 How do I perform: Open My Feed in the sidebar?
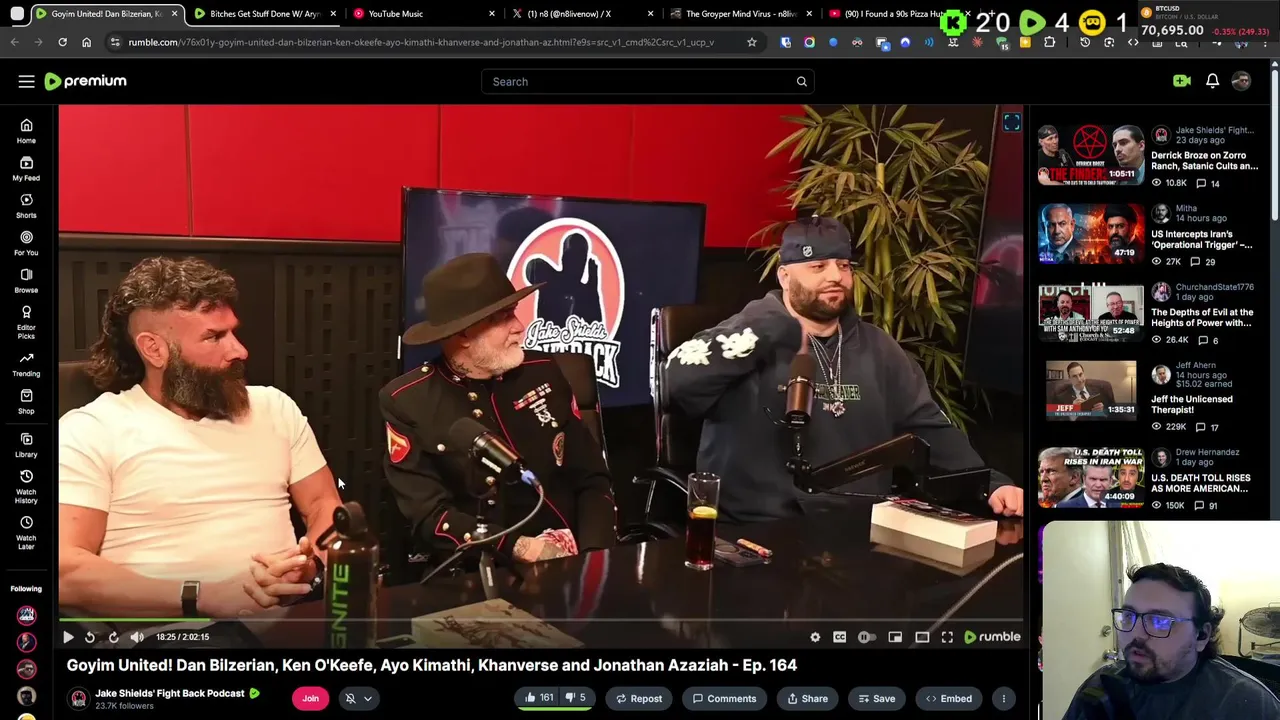click(26, 168)
